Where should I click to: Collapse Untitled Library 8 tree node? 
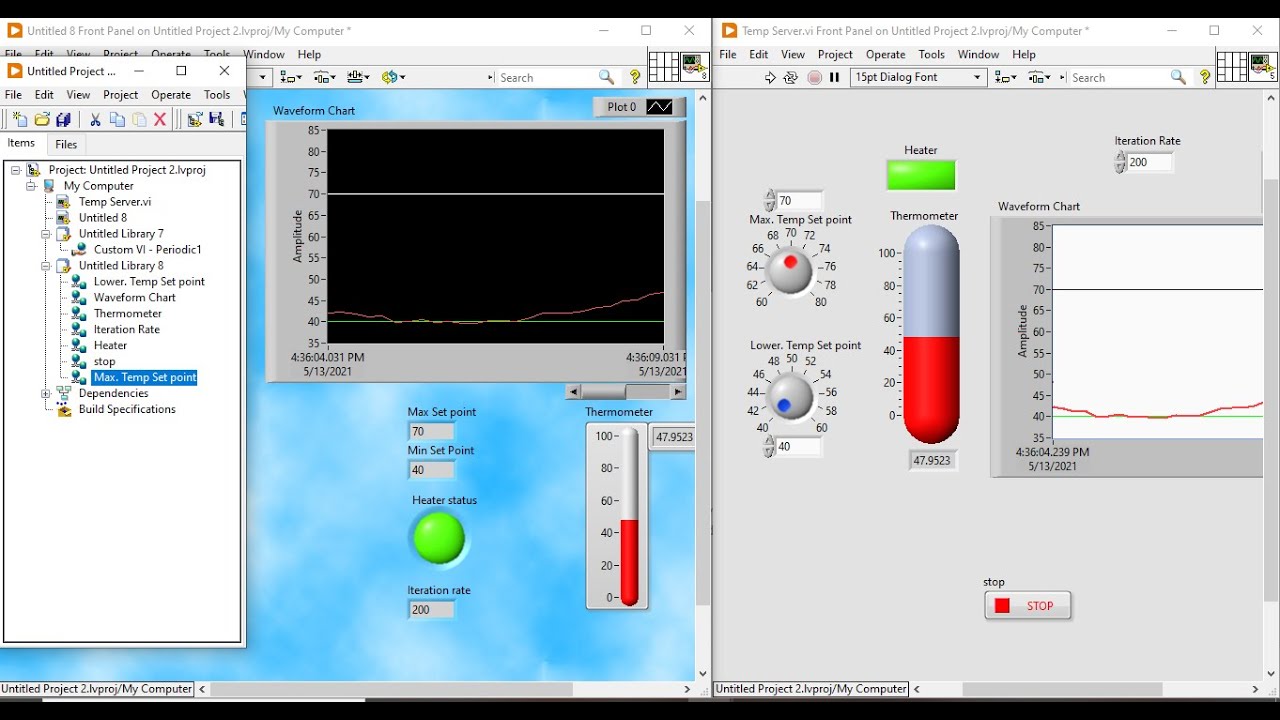46,266
